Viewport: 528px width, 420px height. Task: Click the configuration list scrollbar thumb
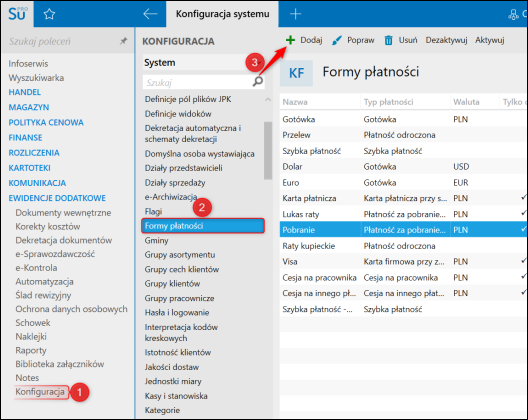click(x=268, y=151)
